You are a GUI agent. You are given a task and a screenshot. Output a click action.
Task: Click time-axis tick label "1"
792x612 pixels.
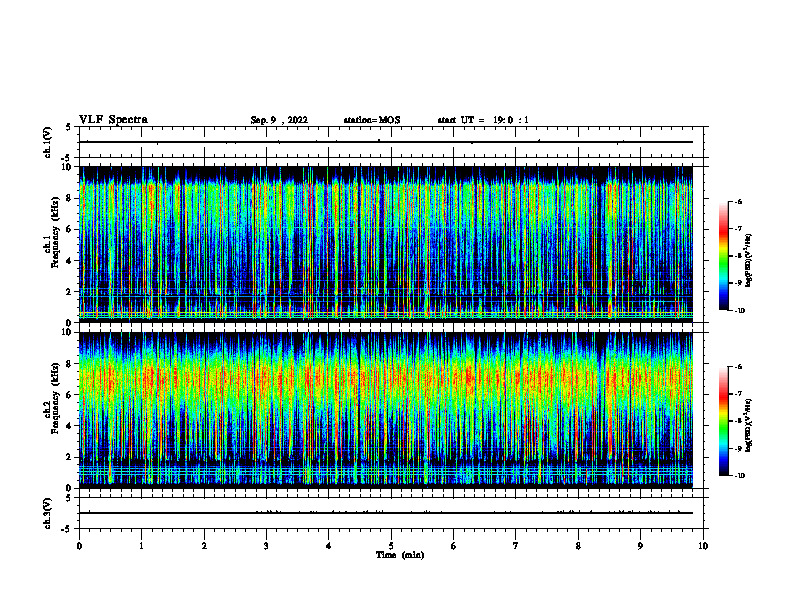(x=141, y=546)
